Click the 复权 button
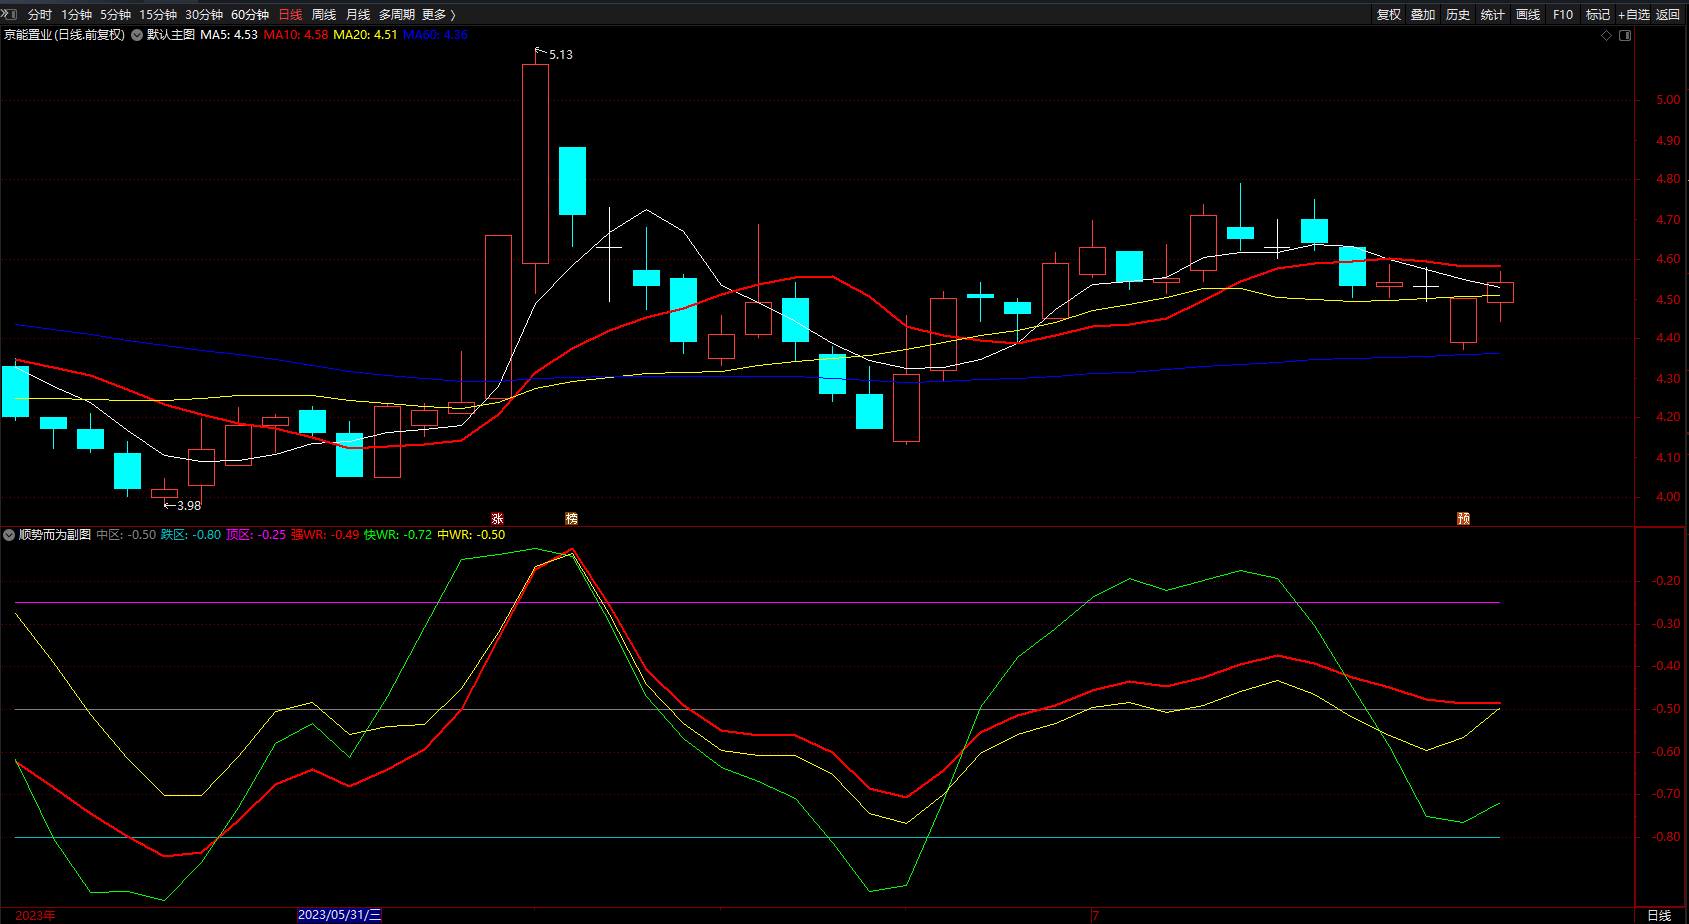 (x=1388, y=14)
